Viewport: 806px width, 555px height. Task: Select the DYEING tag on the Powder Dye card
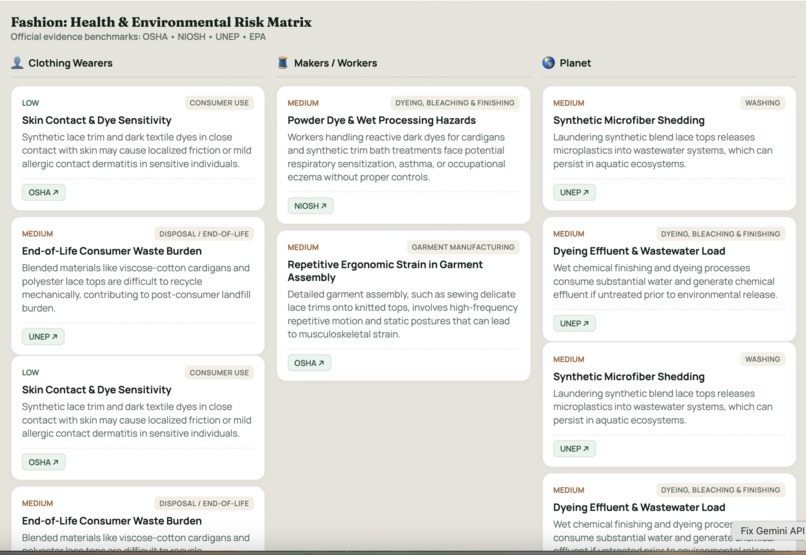454,103
